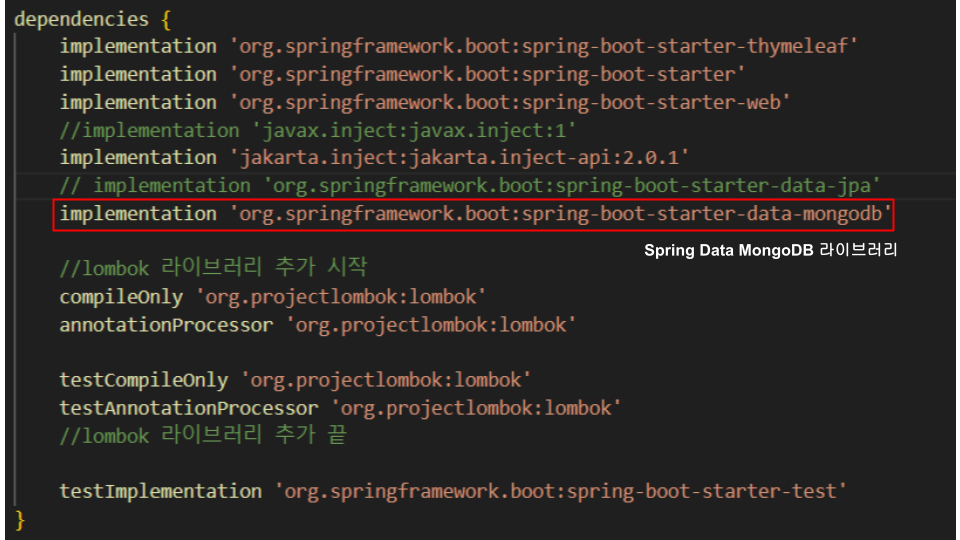Screen dimensions: 960x540
Task: Click the commented javax.inject:javax.inject:1 line
Action: tap(318, 130)
